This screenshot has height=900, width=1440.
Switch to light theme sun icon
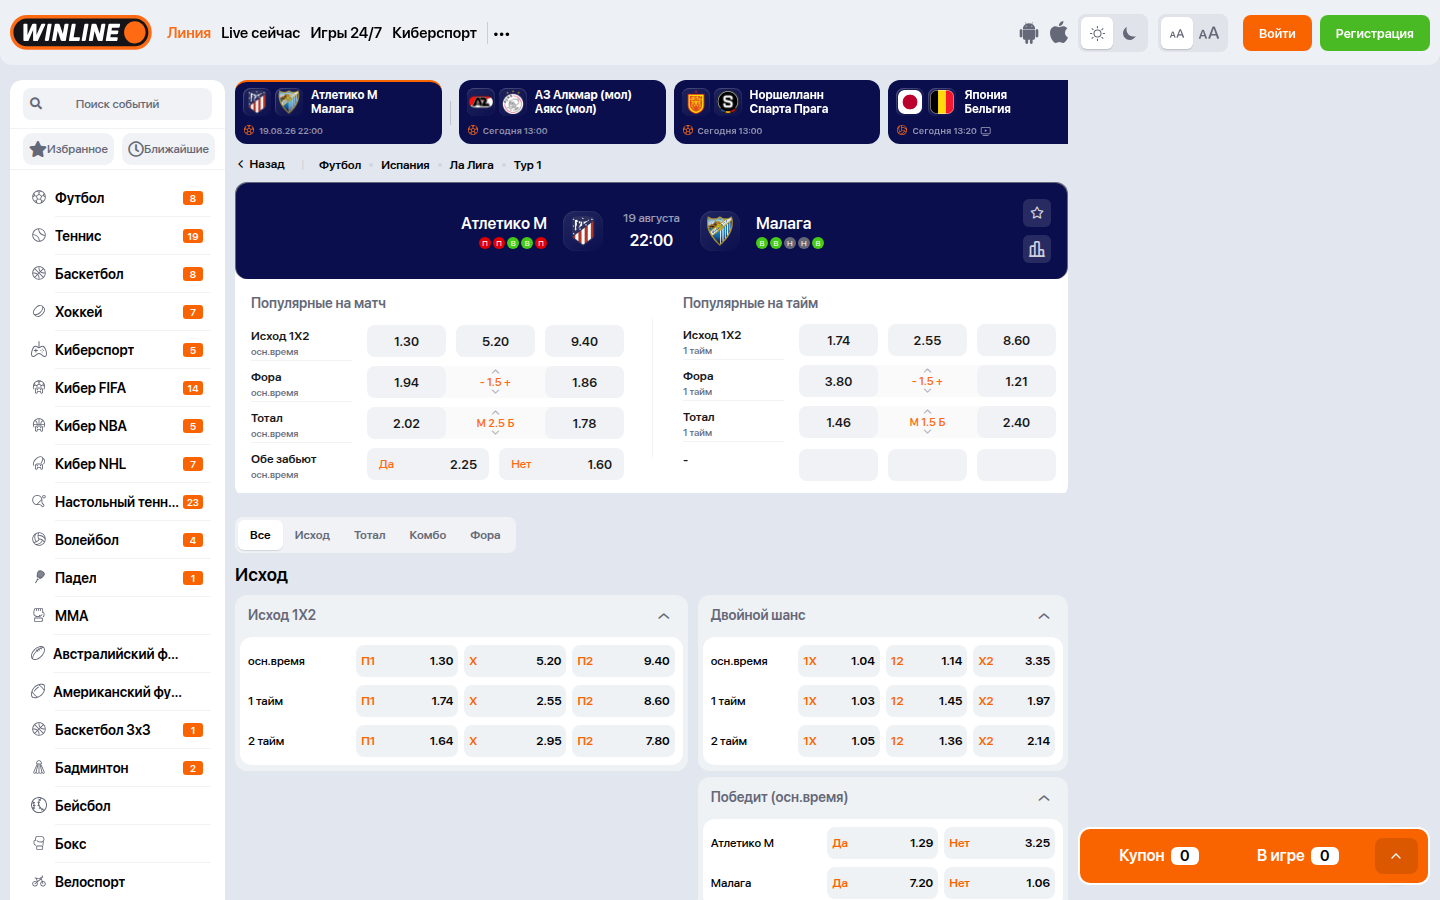(1097, 33)
